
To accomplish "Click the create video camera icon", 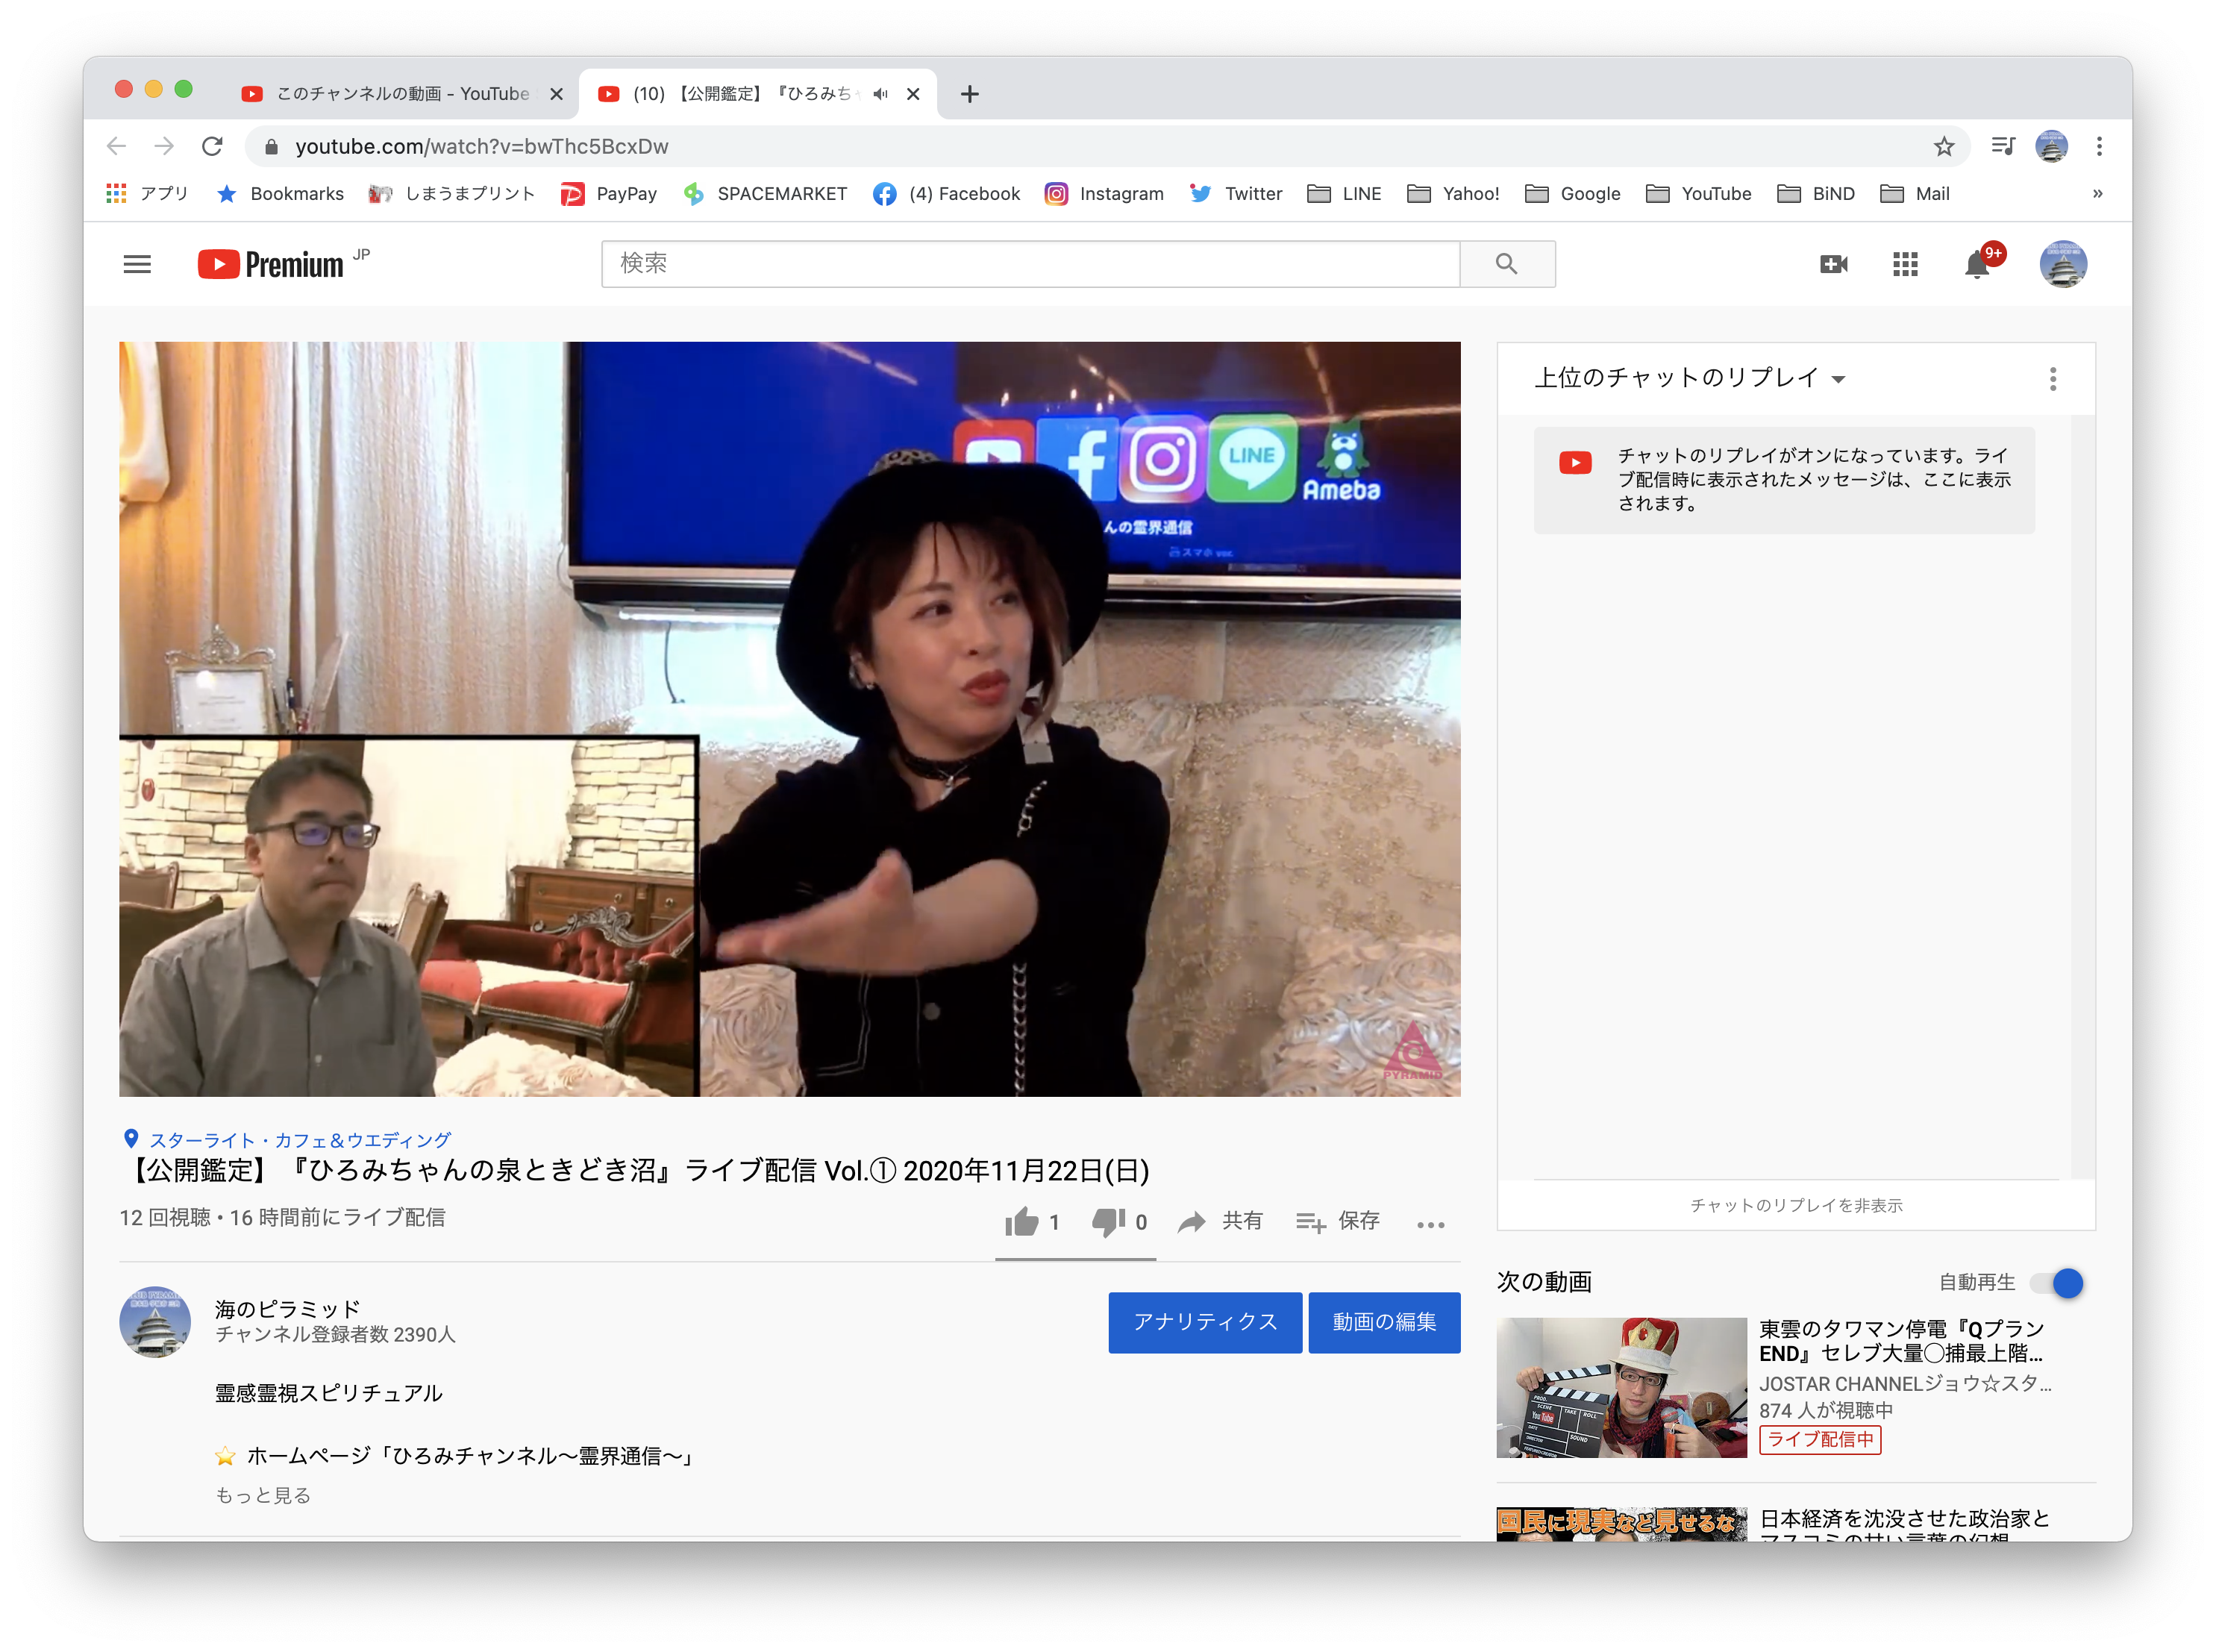I will 1833,264.
